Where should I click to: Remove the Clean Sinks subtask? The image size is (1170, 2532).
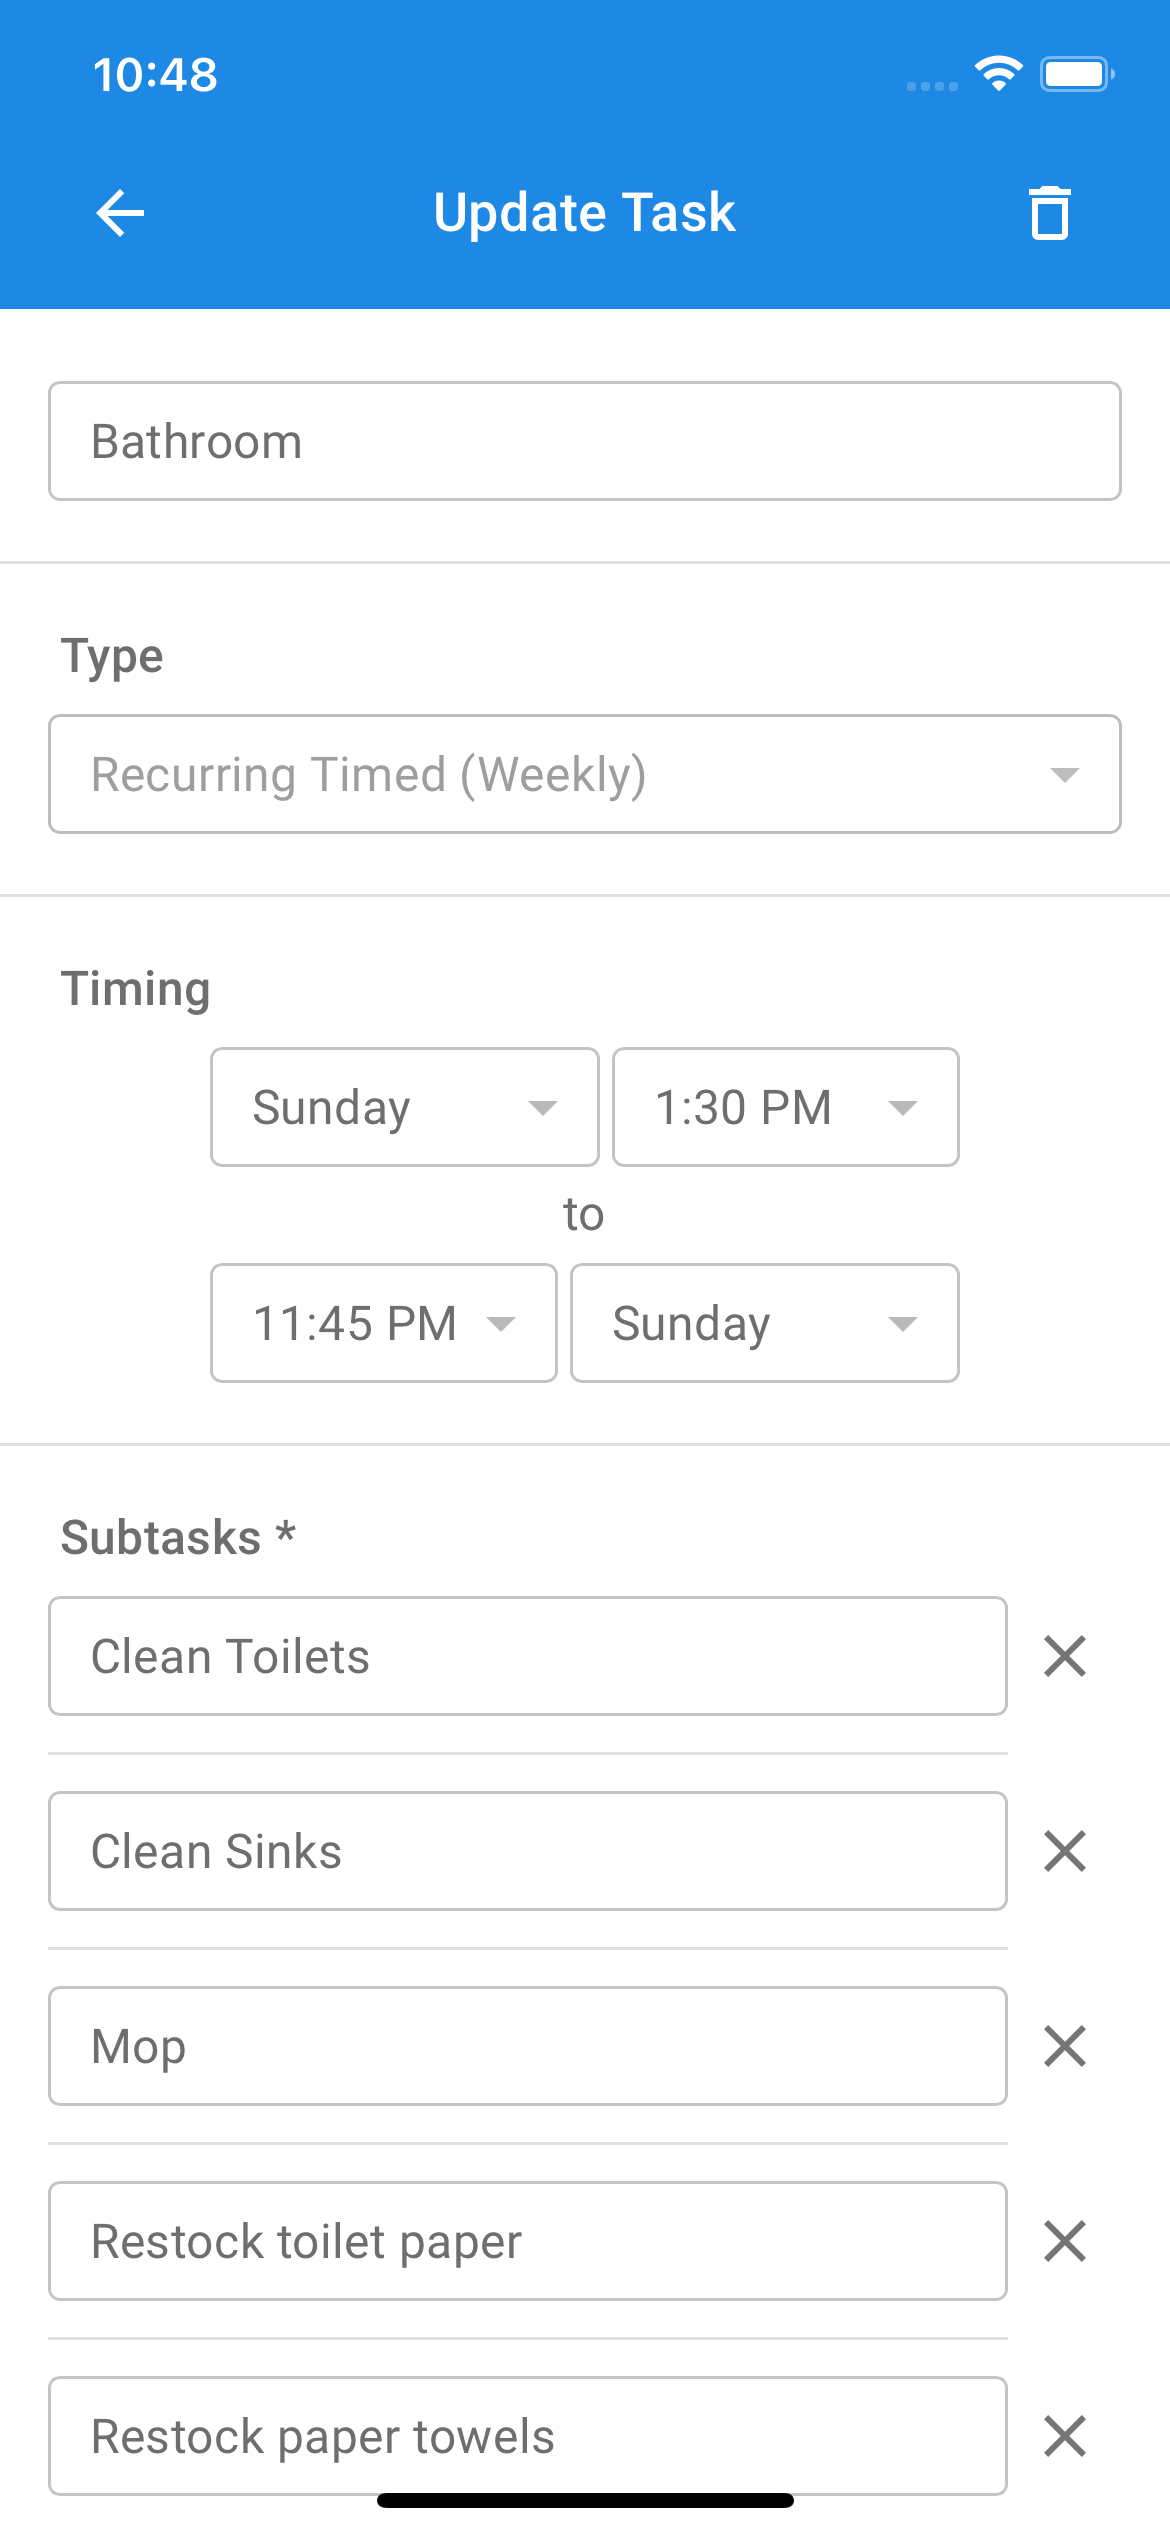[x=1064, y=1851]
